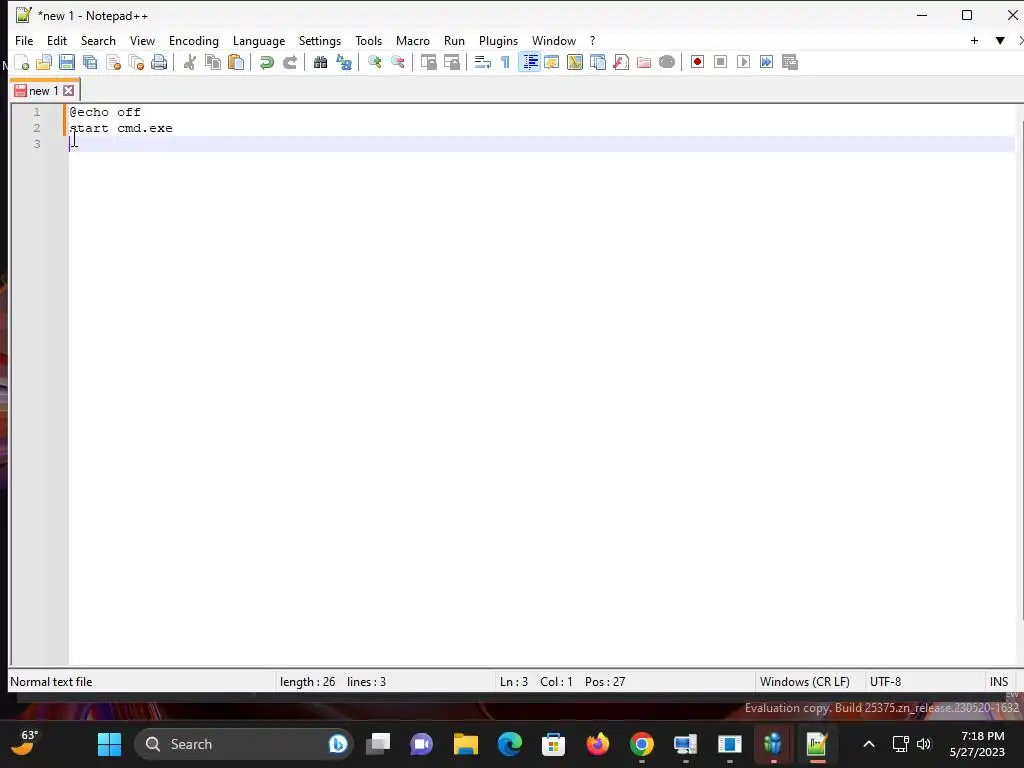Image resolution: width=1024 pixels, height=768 pixels.
Task: Open the Document List panel icon
Action: click(x=598, y=63)
